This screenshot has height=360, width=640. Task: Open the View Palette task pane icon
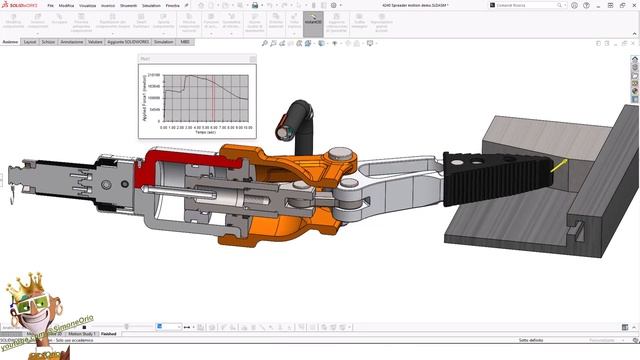[x=635, y=84]
